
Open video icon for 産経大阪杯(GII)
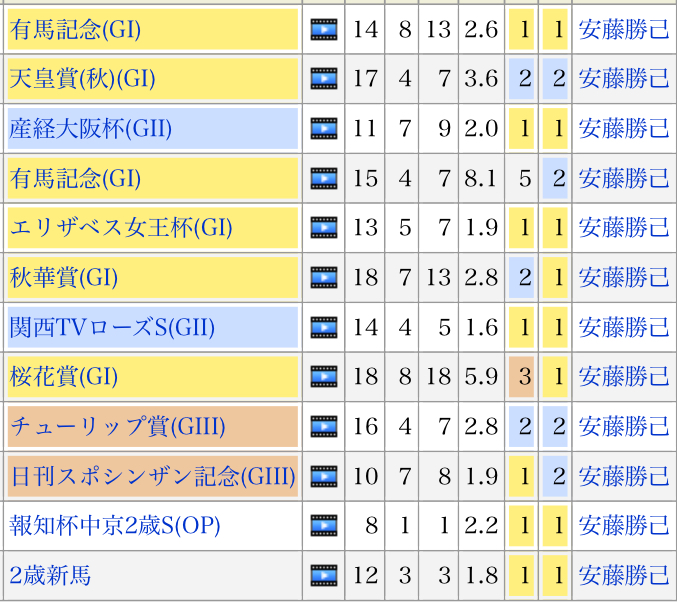323,129
